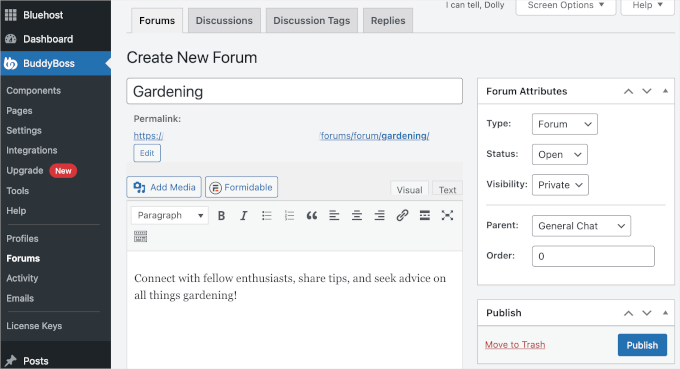Open Pages in the BuddyBoss menu
This screenshot has height=369, width=680.
tap(19, 111)
